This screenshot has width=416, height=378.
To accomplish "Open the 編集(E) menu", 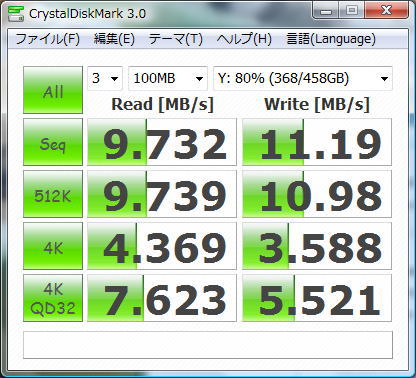I will (114, 39).
